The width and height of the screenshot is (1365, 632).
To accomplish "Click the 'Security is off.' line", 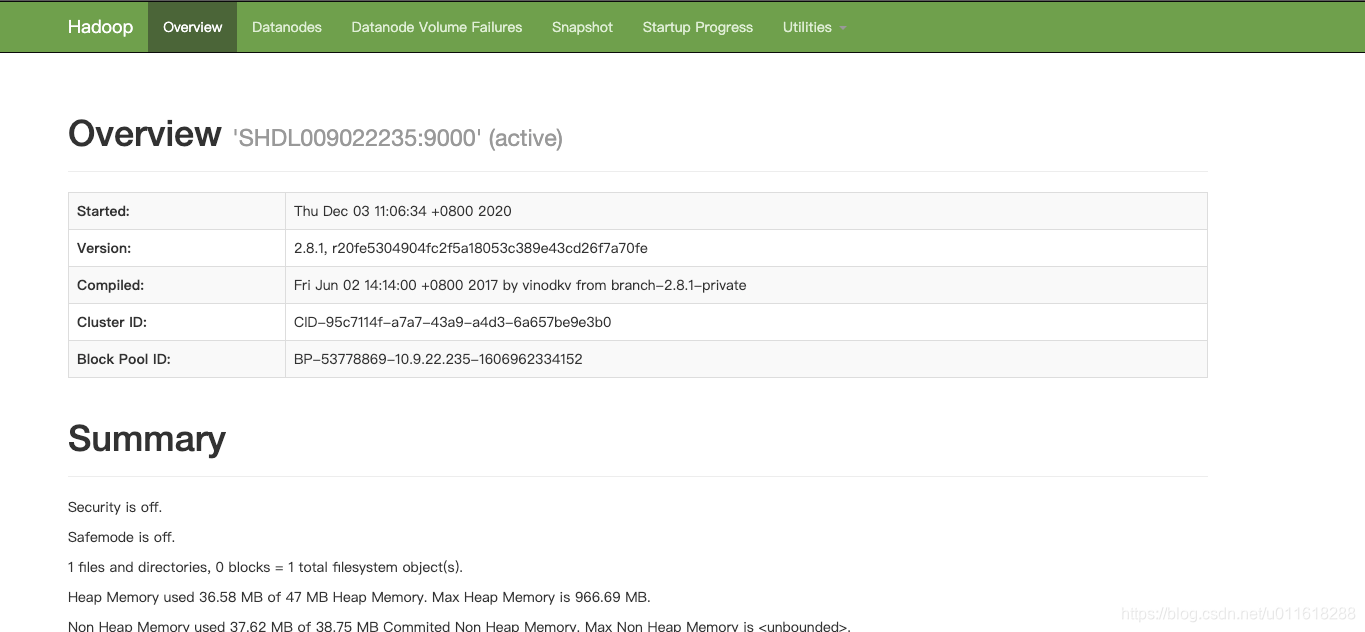I will pos(115,507).
